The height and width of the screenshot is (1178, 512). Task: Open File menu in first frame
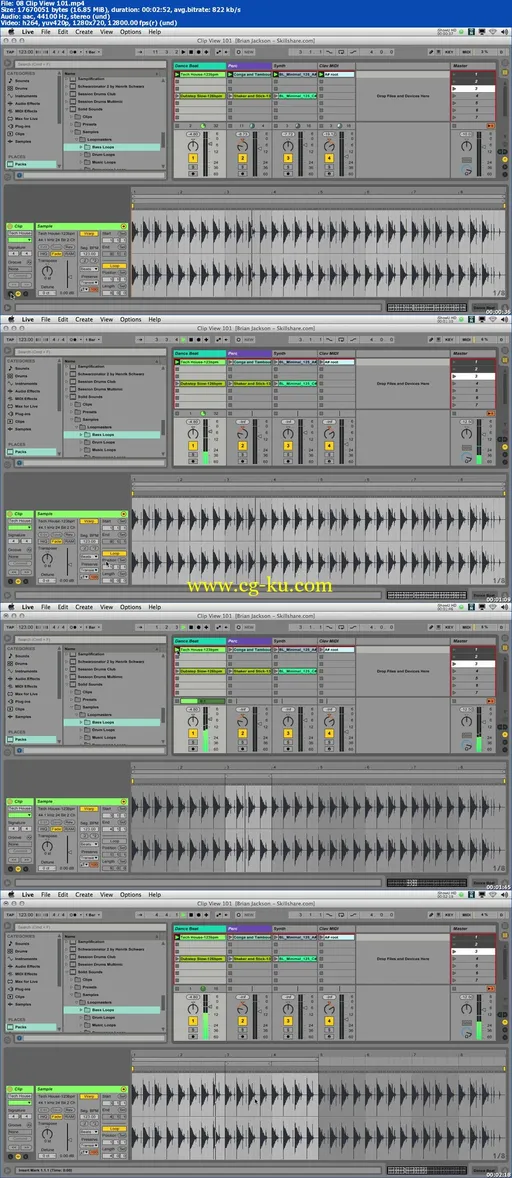tap(46, 32)
